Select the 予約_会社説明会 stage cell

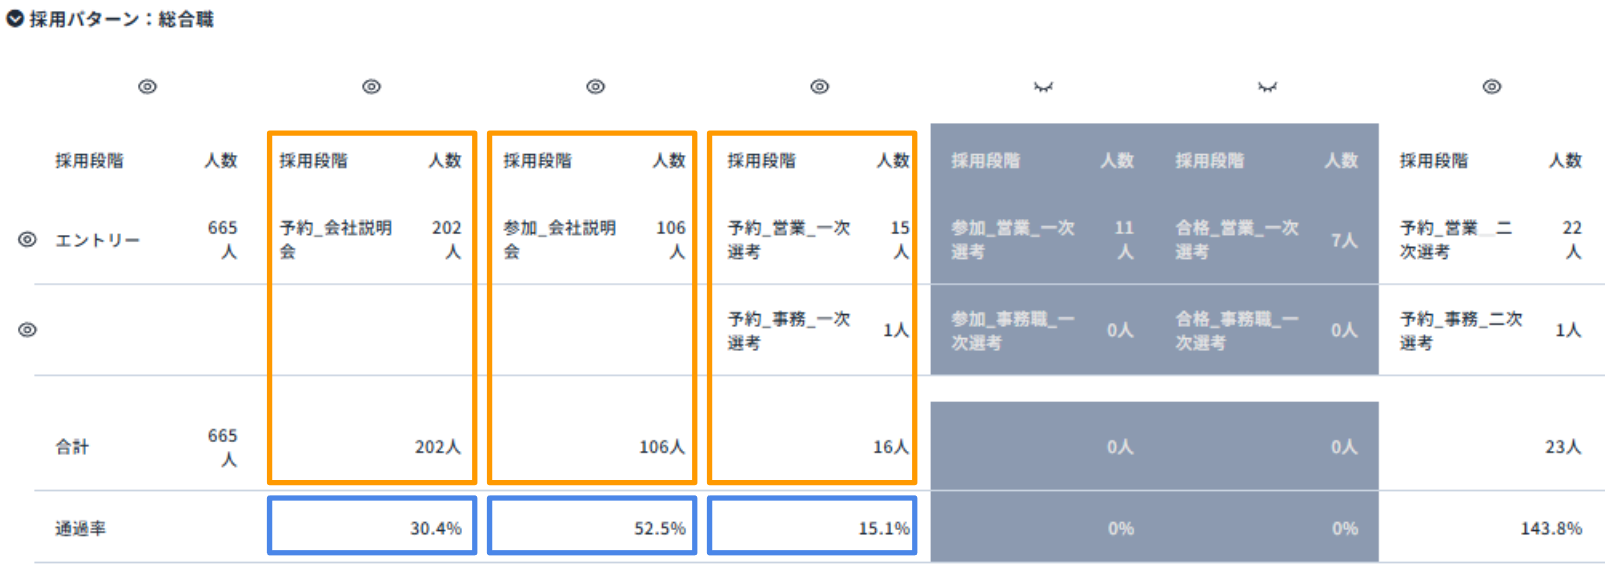tap(335, 239)
